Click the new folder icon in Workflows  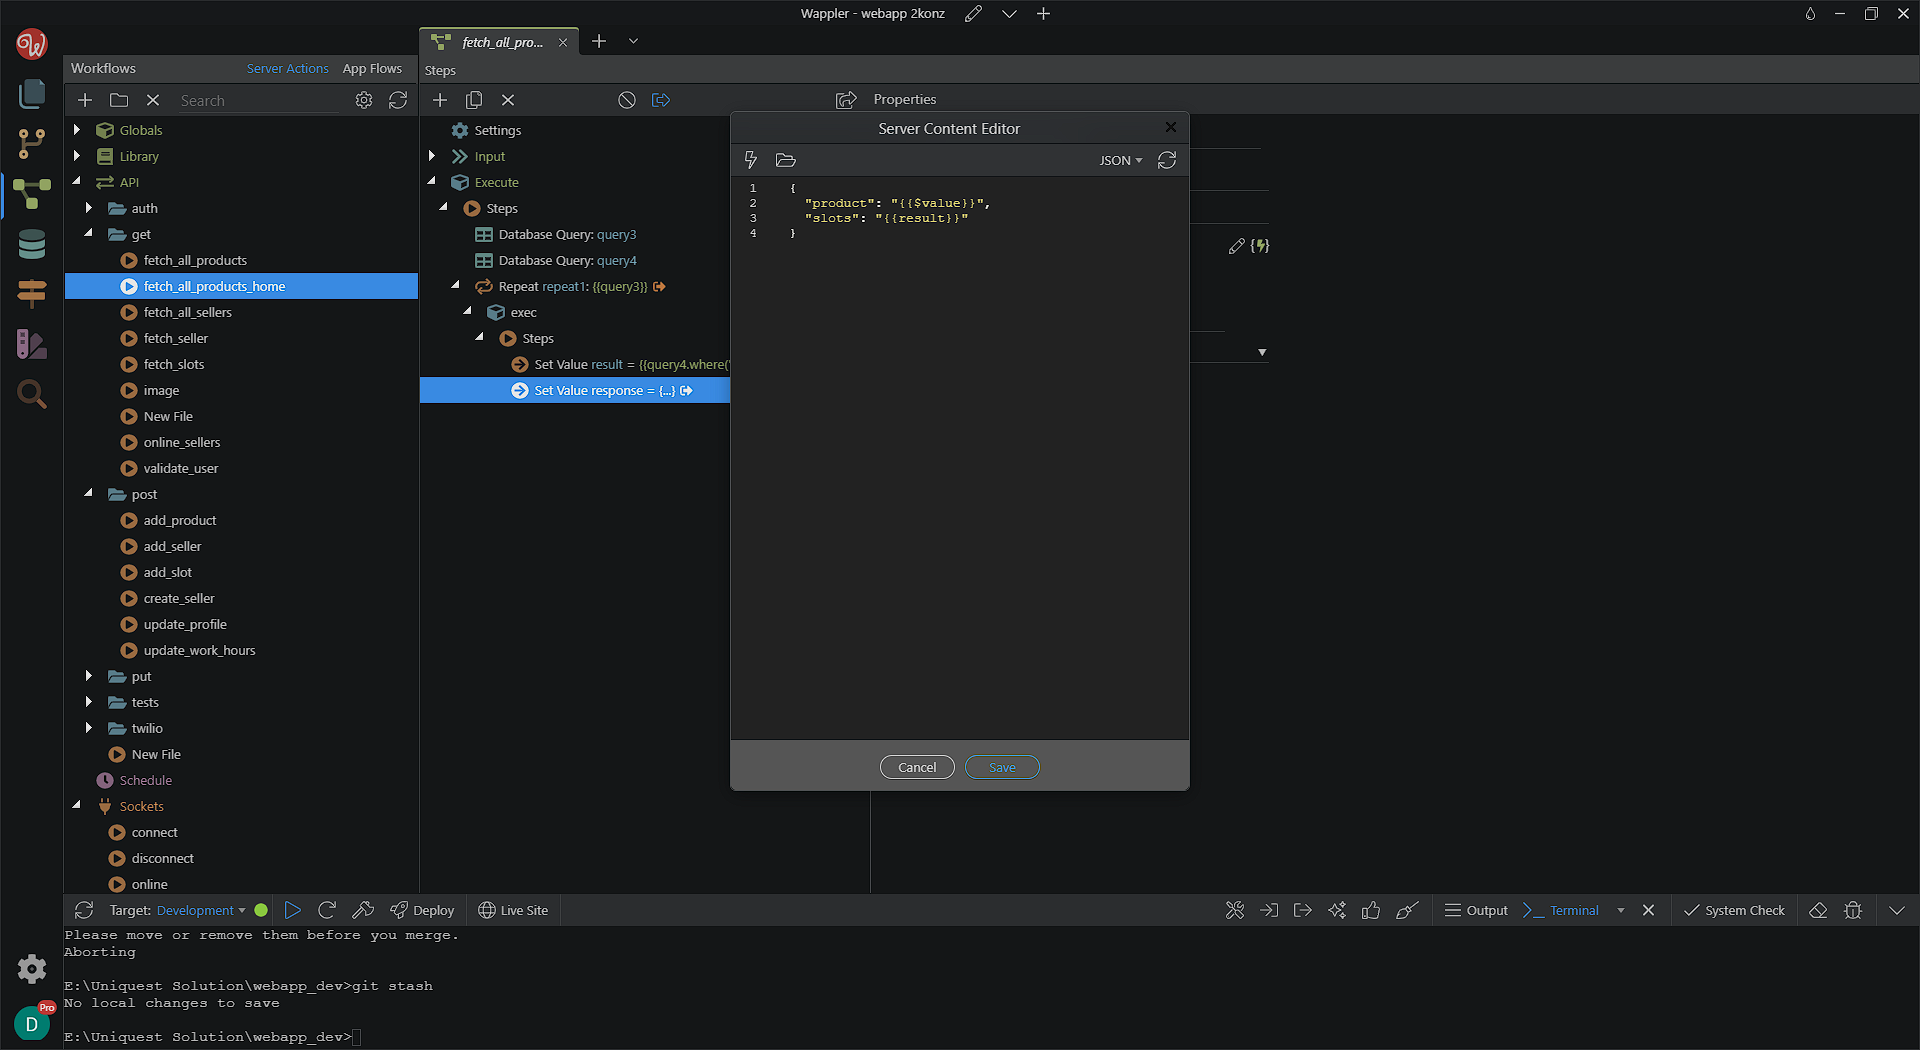click(119, 100)
